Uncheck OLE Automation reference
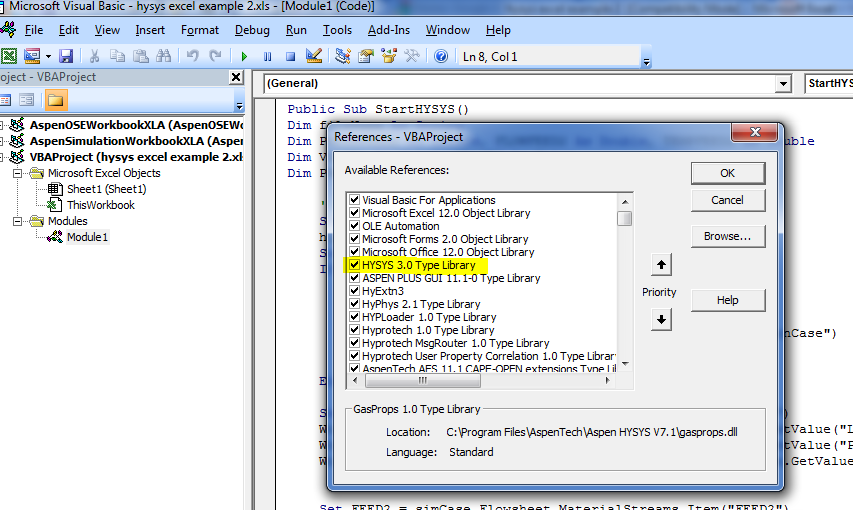Screen dimensions: 853x510 click(x=354, y=225)
